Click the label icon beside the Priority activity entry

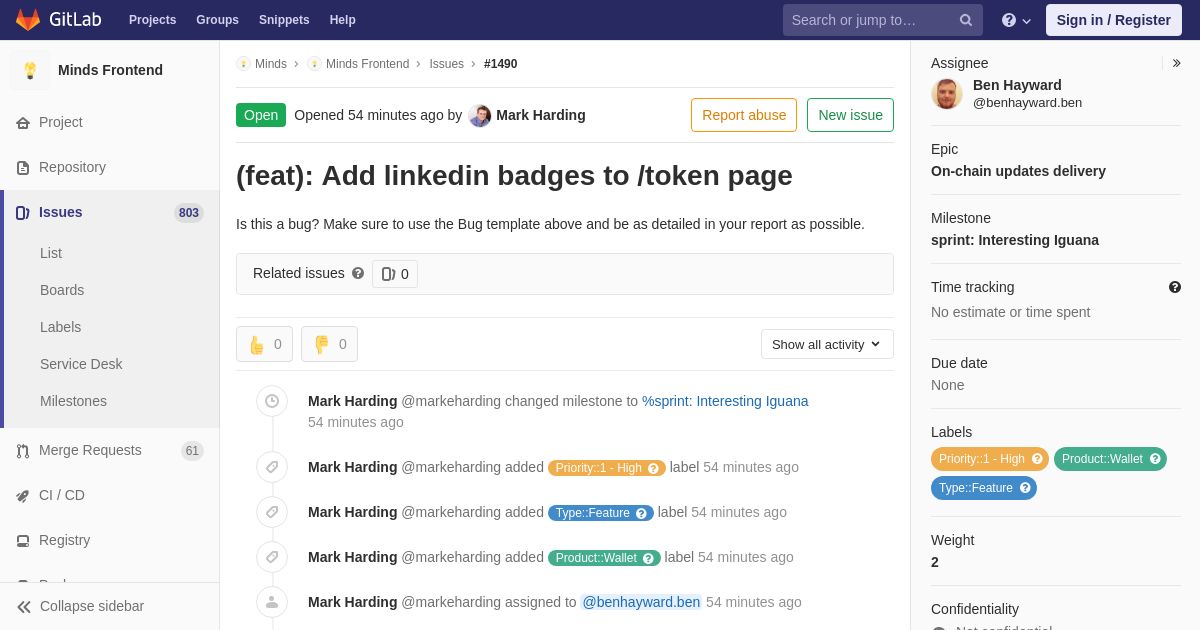pos(272,467)
